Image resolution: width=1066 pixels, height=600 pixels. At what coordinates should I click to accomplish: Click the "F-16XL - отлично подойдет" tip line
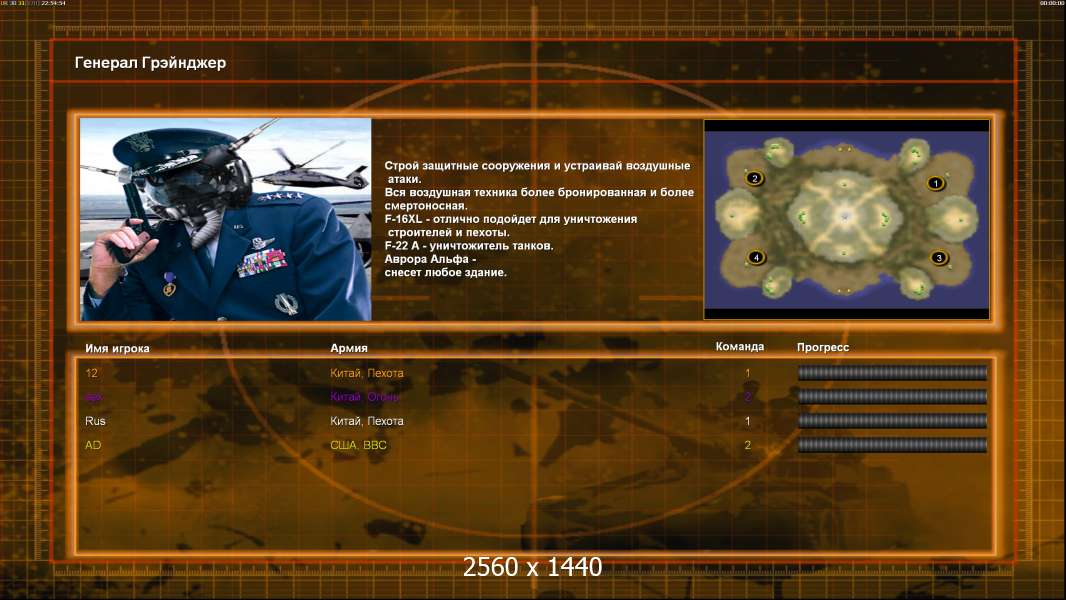(x=511, y=219)
